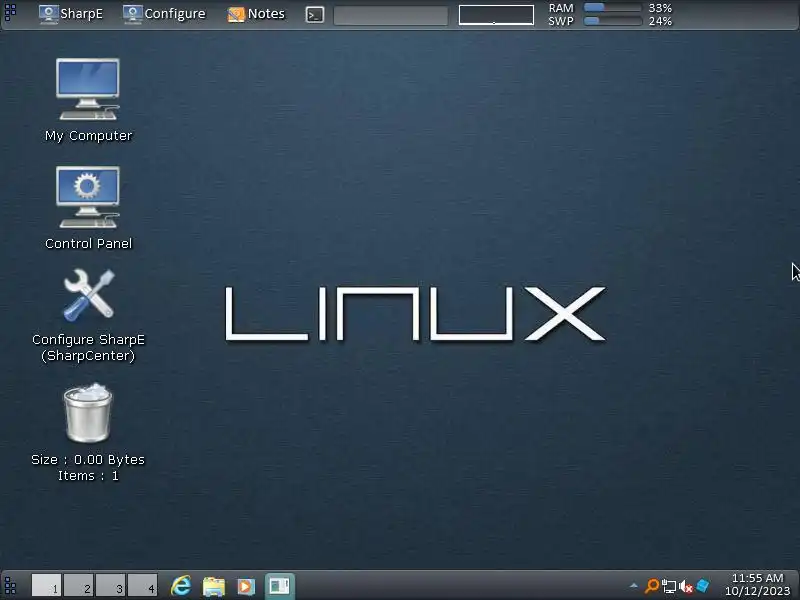This screenshot has height=600, width=800.
Task: Open the network monitor tray icon
Action: click(669, 586)
